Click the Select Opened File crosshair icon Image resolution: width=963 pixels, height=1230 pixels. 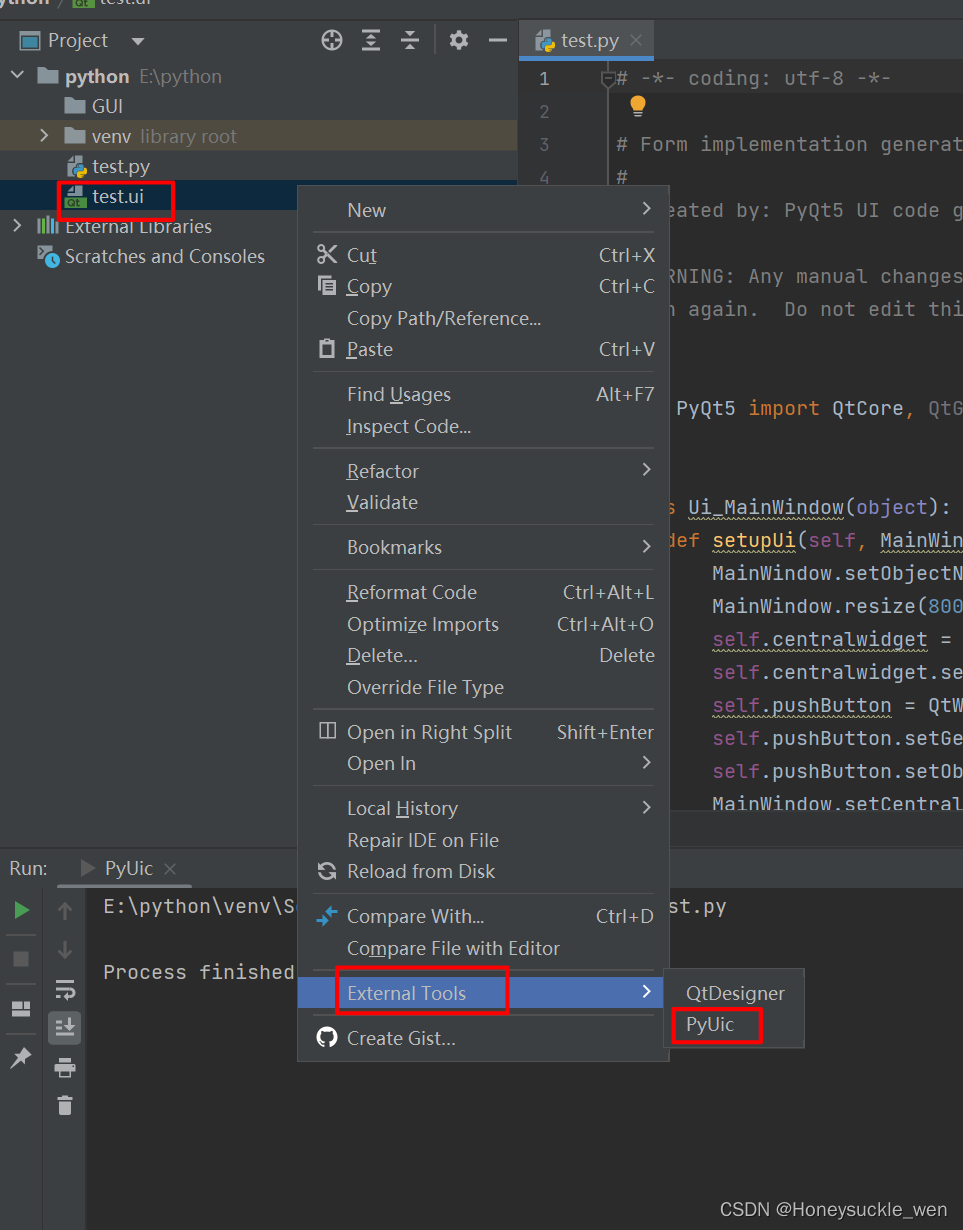(x=331, y=40)
